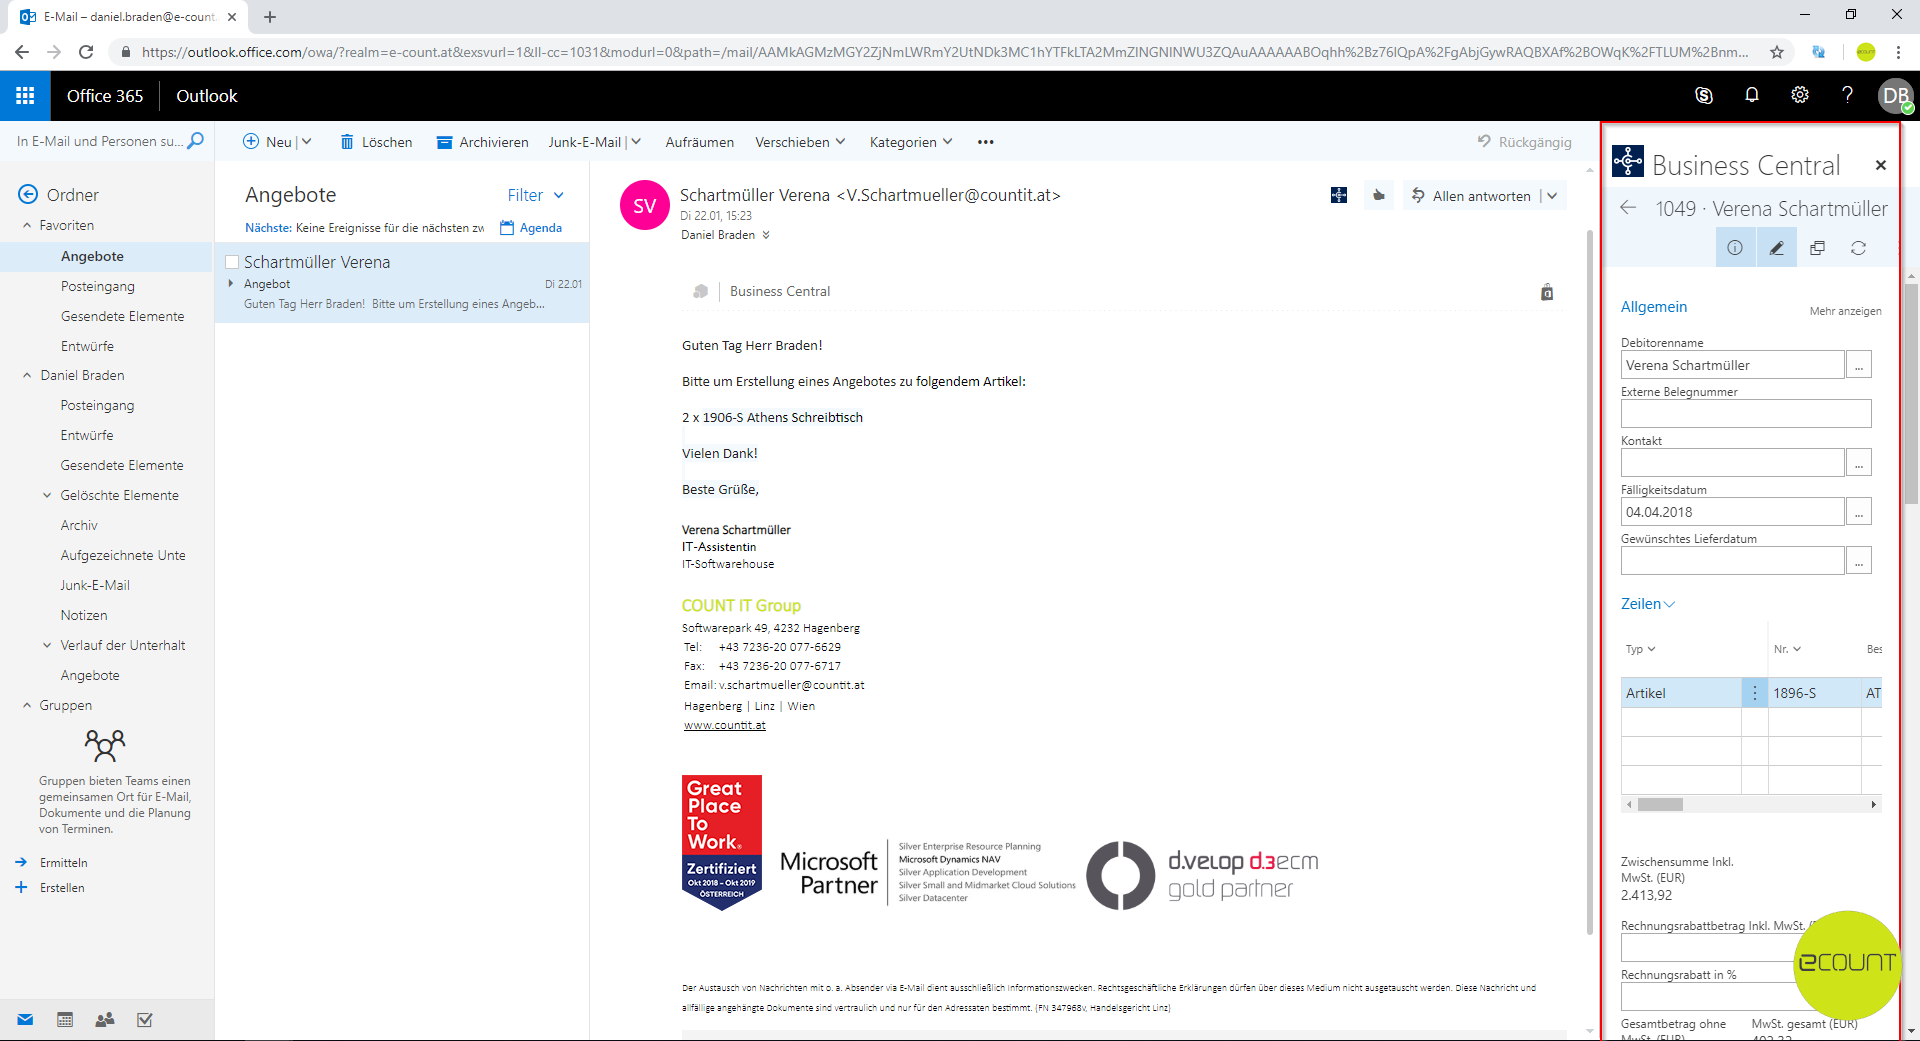The width and height of the screenshot is (1920, 1041).
Task: Open the notifications bell
Action: (1752, 95)
